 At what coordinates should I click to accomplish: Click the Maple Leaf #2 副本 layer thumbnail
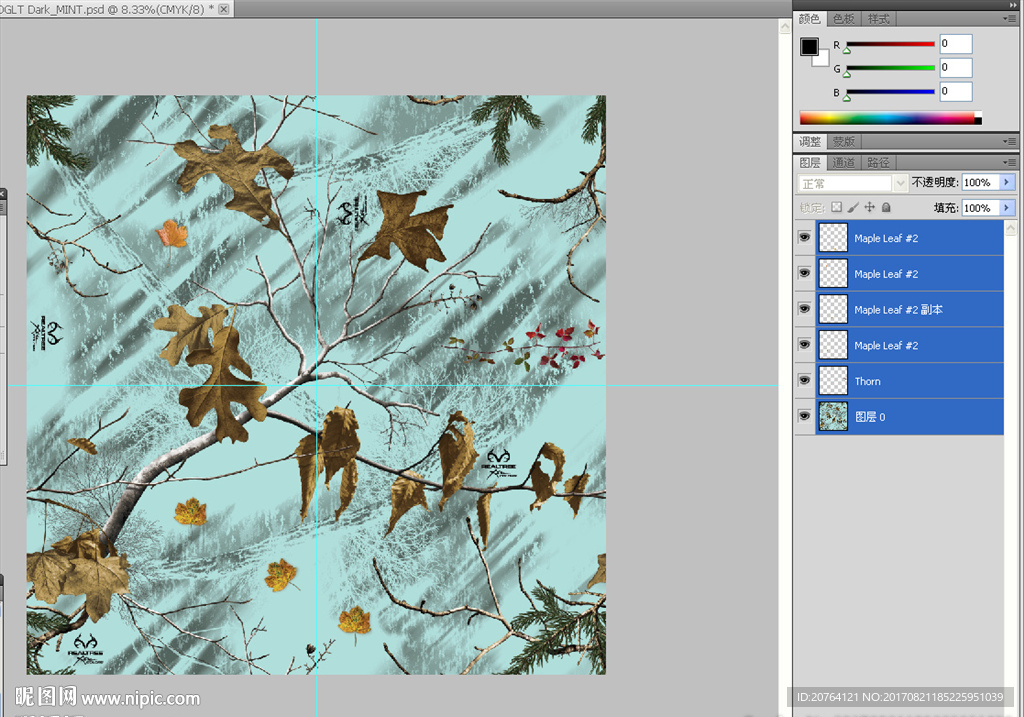pyautogui.click(x=833, y=309)
